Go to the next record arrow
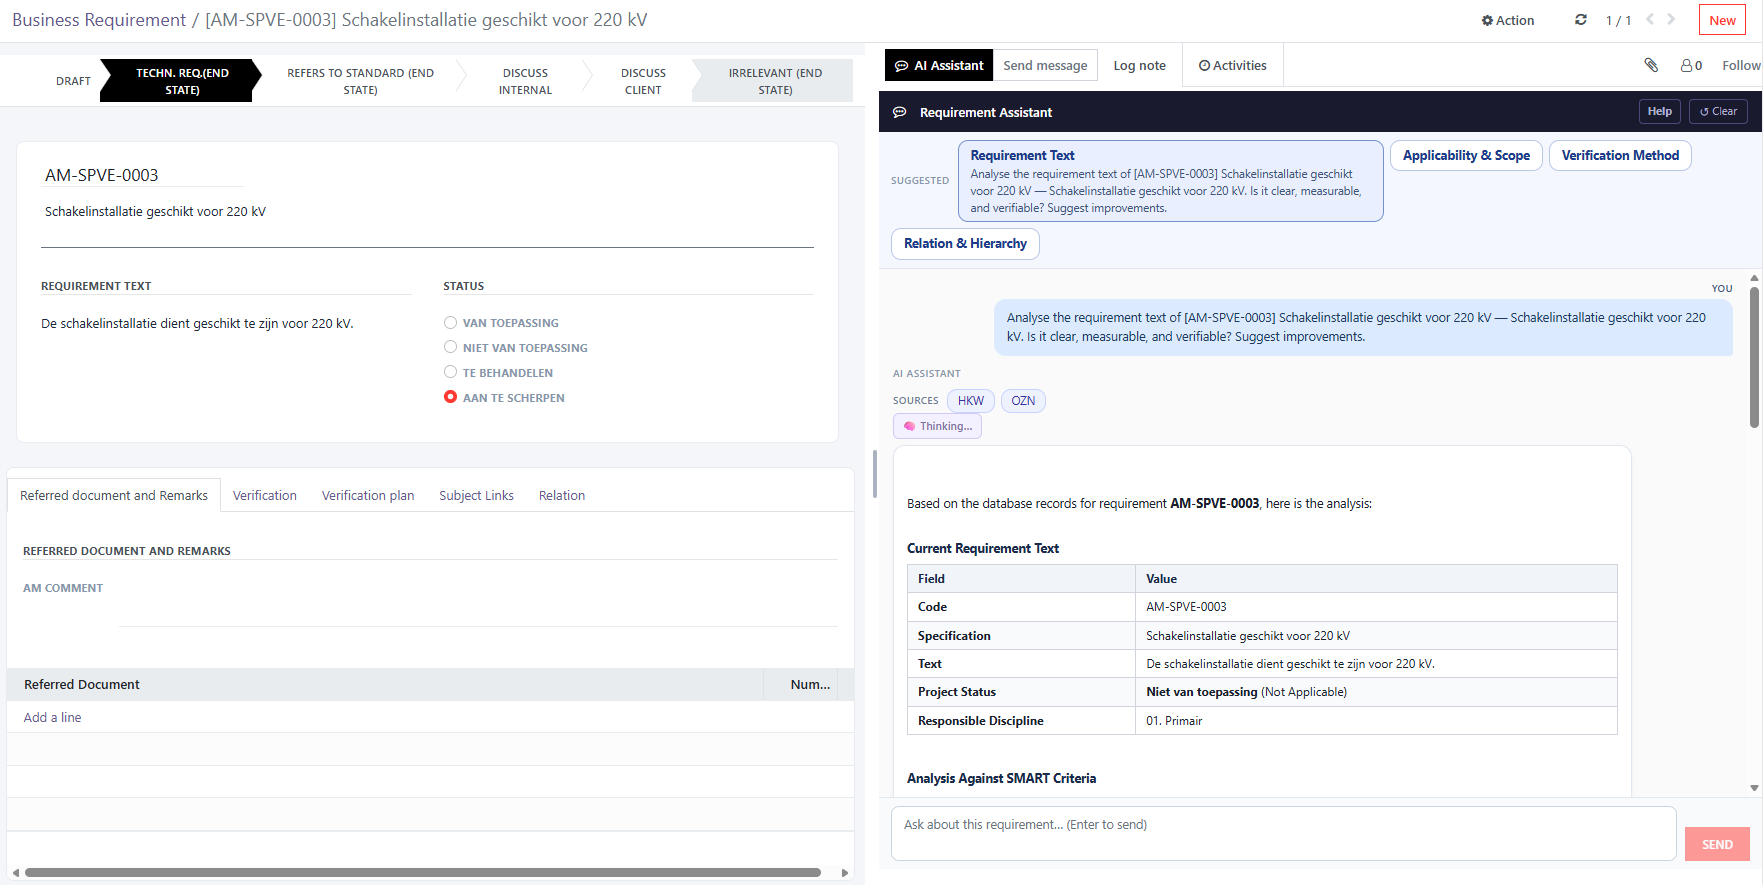Viewport: 1763px width, 885px height. point(1671,19)
